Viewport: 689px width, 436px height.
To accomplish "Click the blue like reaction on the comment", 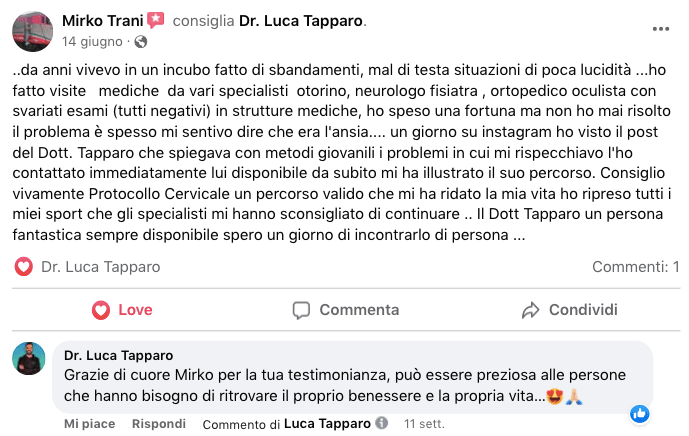I will (x=640, y=413).
